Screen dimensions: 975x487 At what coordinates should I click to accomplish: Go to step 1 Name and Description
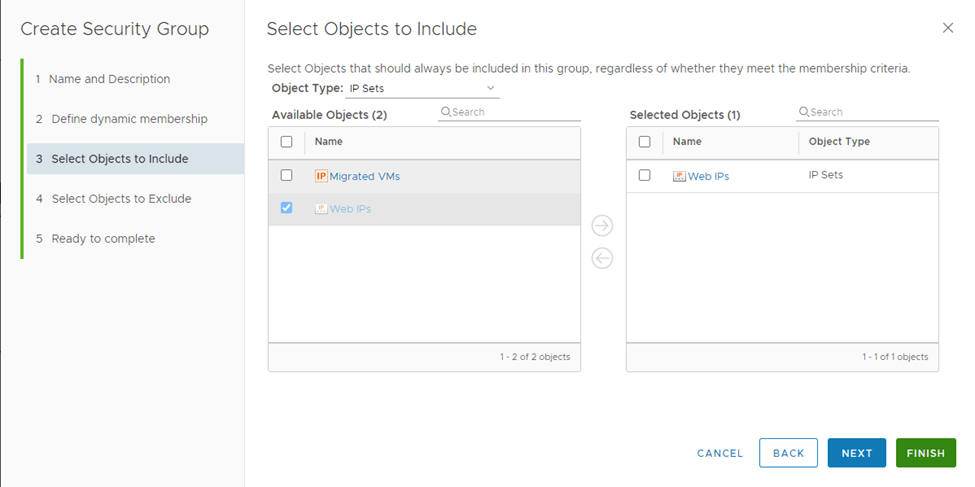tap(110, 79)
